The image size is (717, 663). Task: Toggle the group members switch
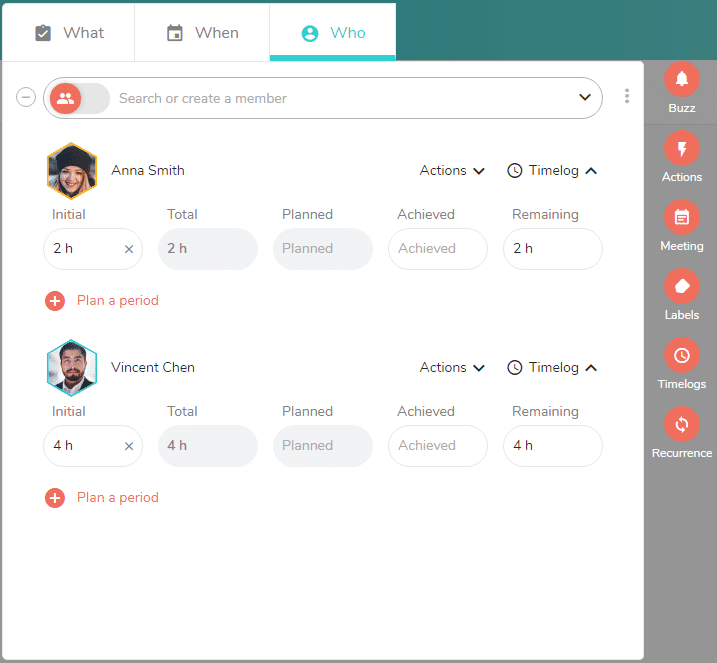[x=80, y=98]
